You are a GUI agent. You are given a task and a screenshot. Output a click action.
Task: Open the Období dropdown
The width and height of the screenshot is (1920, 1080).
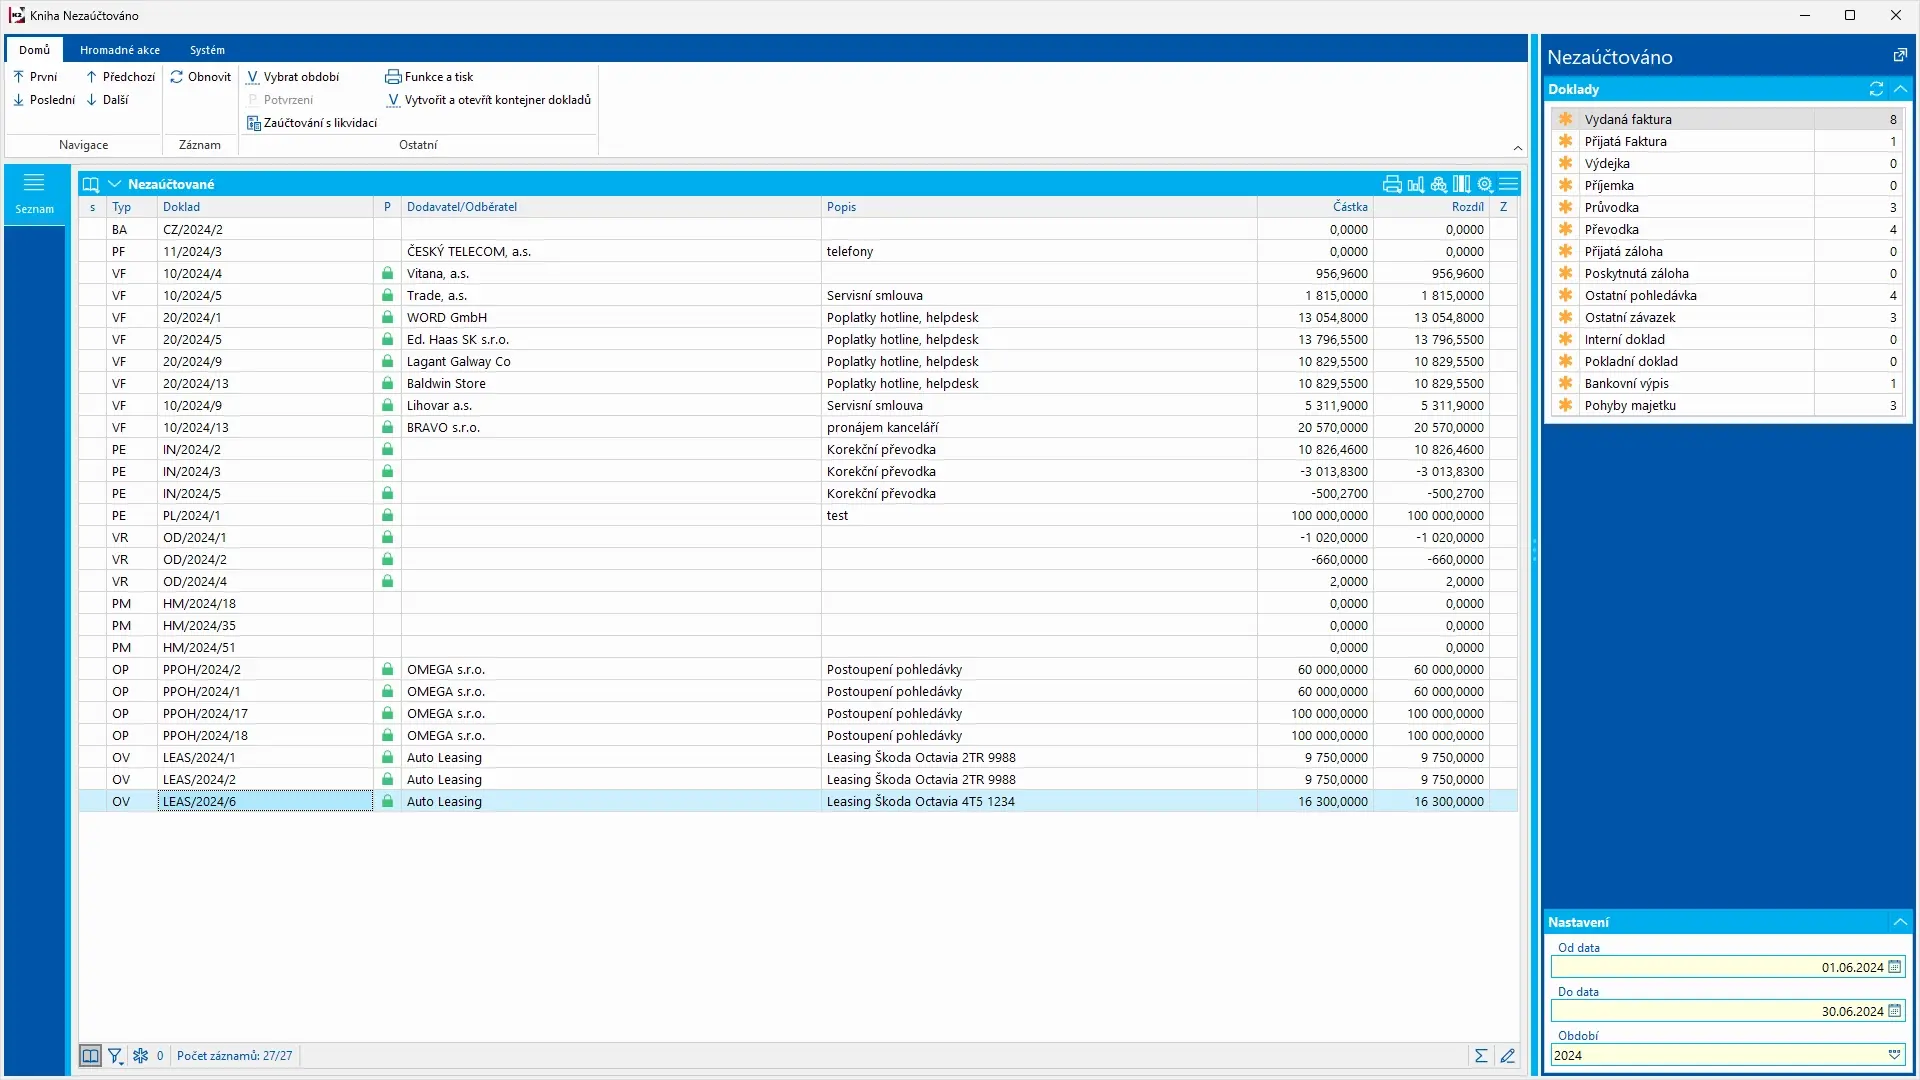point(1894,1055)
